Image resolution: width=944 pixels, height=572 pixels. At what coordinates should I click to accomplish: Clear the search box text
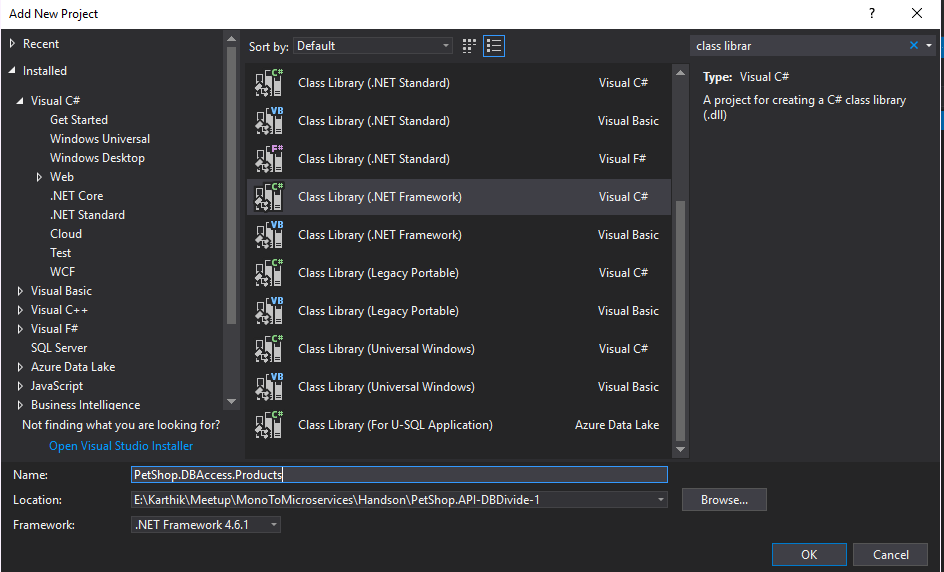[914, 45]
